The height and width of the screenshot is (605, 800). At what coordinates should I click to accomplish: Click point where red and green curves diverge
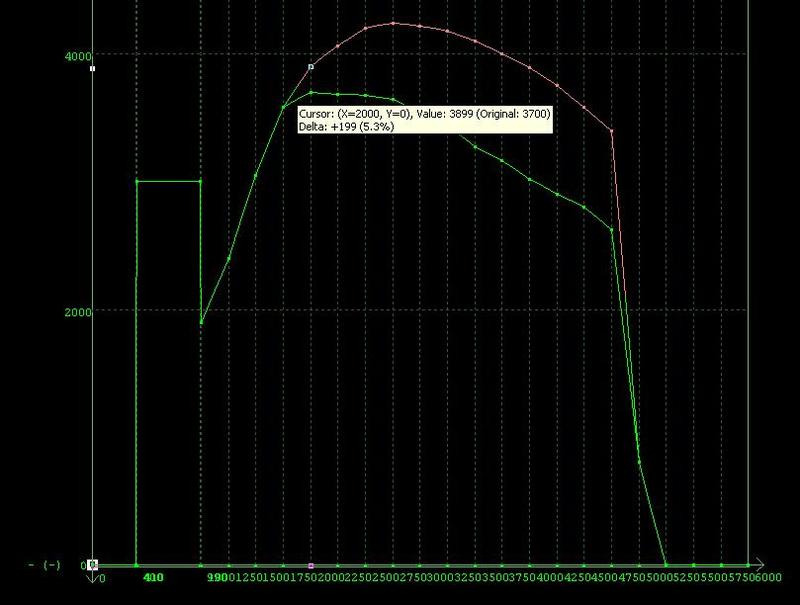[x=284, y=107]
